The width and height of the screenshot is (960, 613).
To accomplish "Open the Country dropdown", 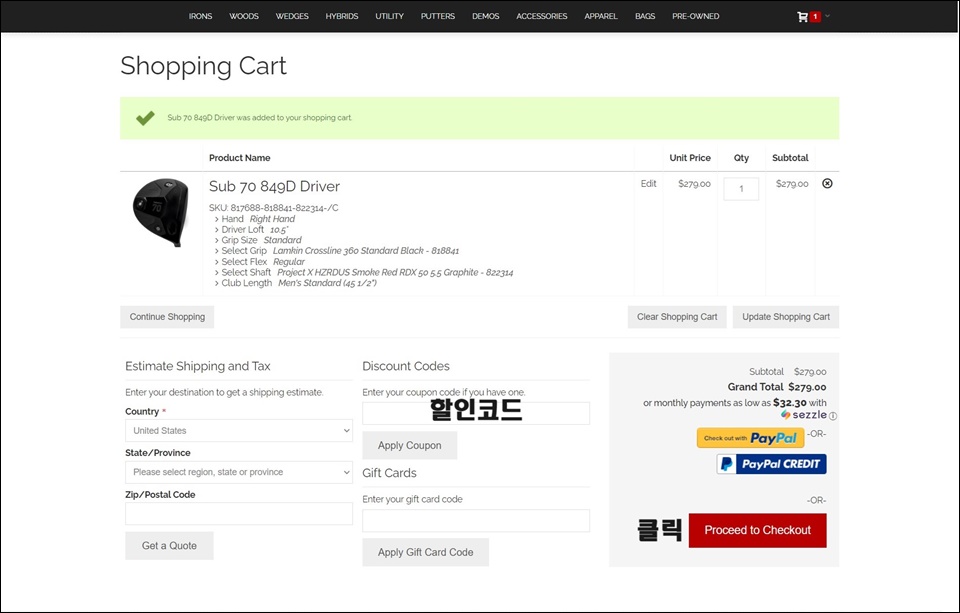I will point(239,431).
